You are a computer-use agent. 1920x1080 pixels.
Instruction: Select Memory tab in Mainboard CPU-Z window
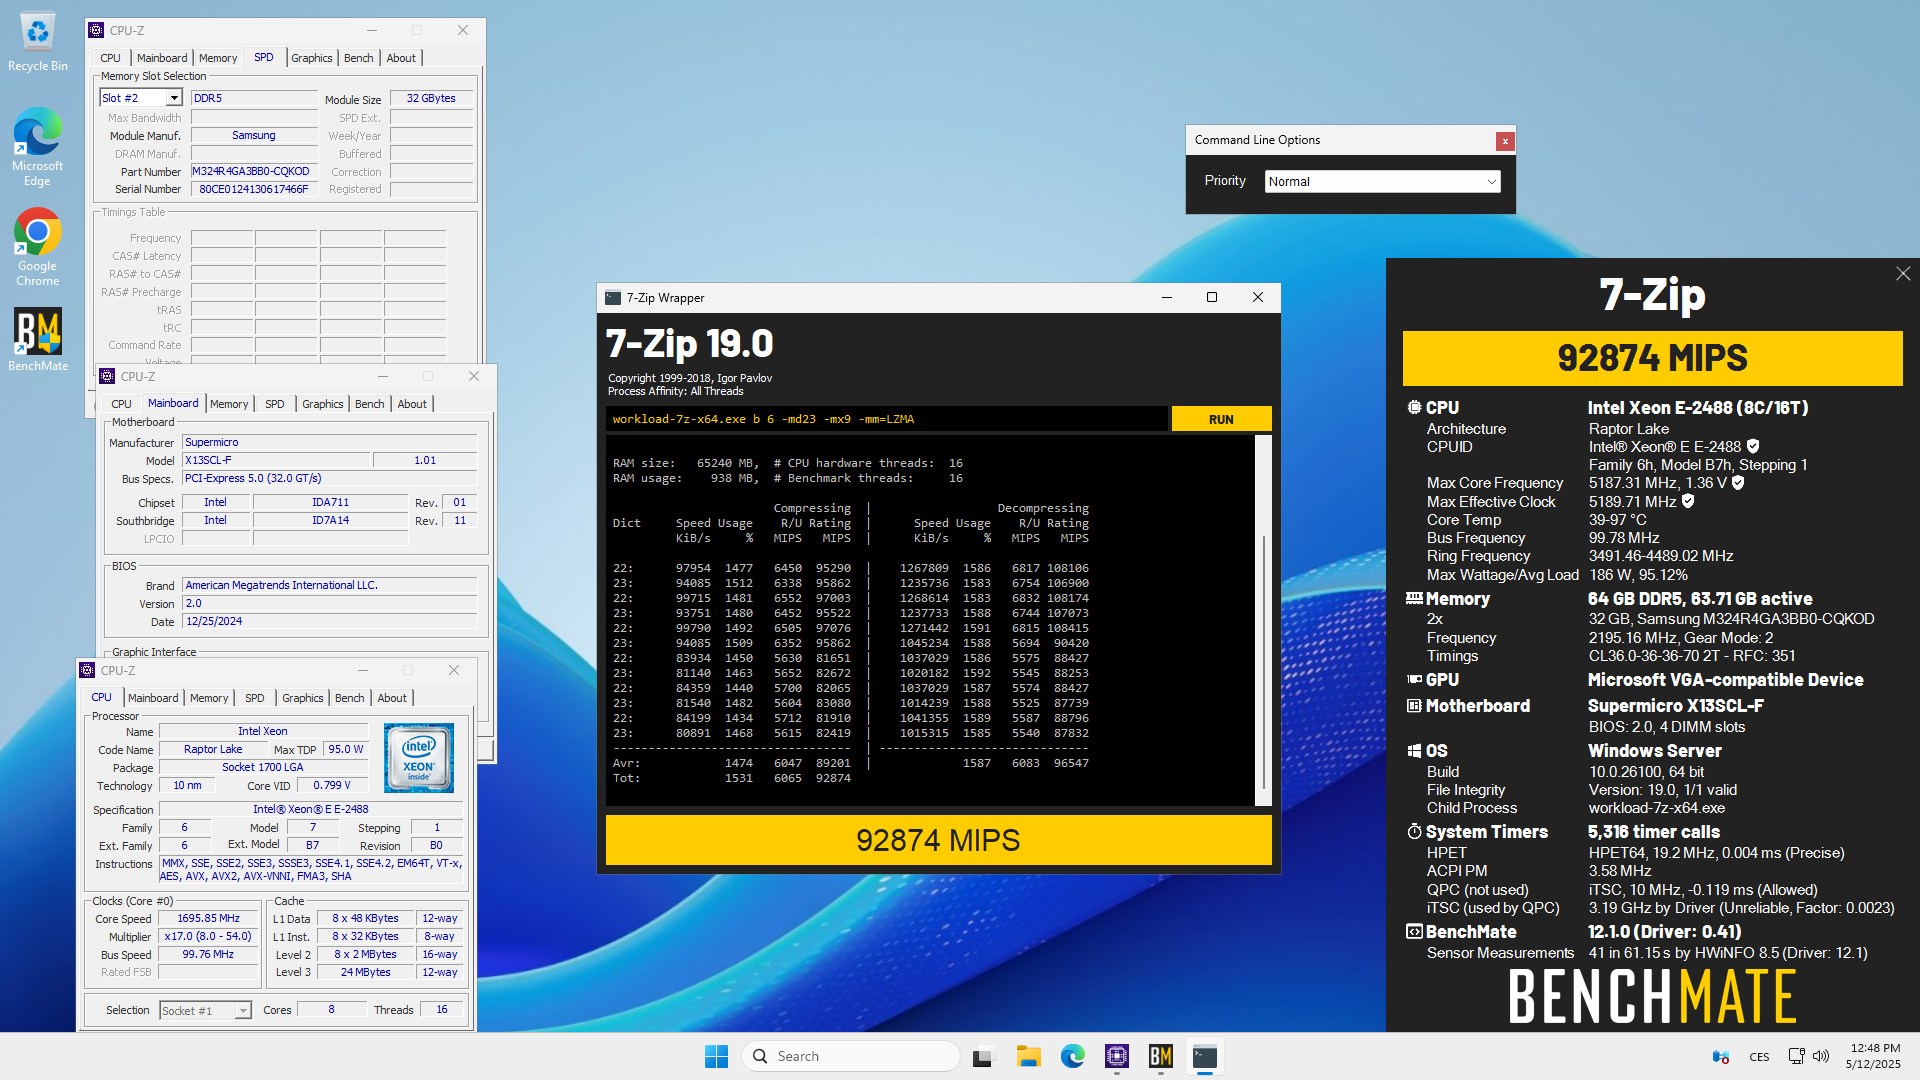(x=228, y=404)
